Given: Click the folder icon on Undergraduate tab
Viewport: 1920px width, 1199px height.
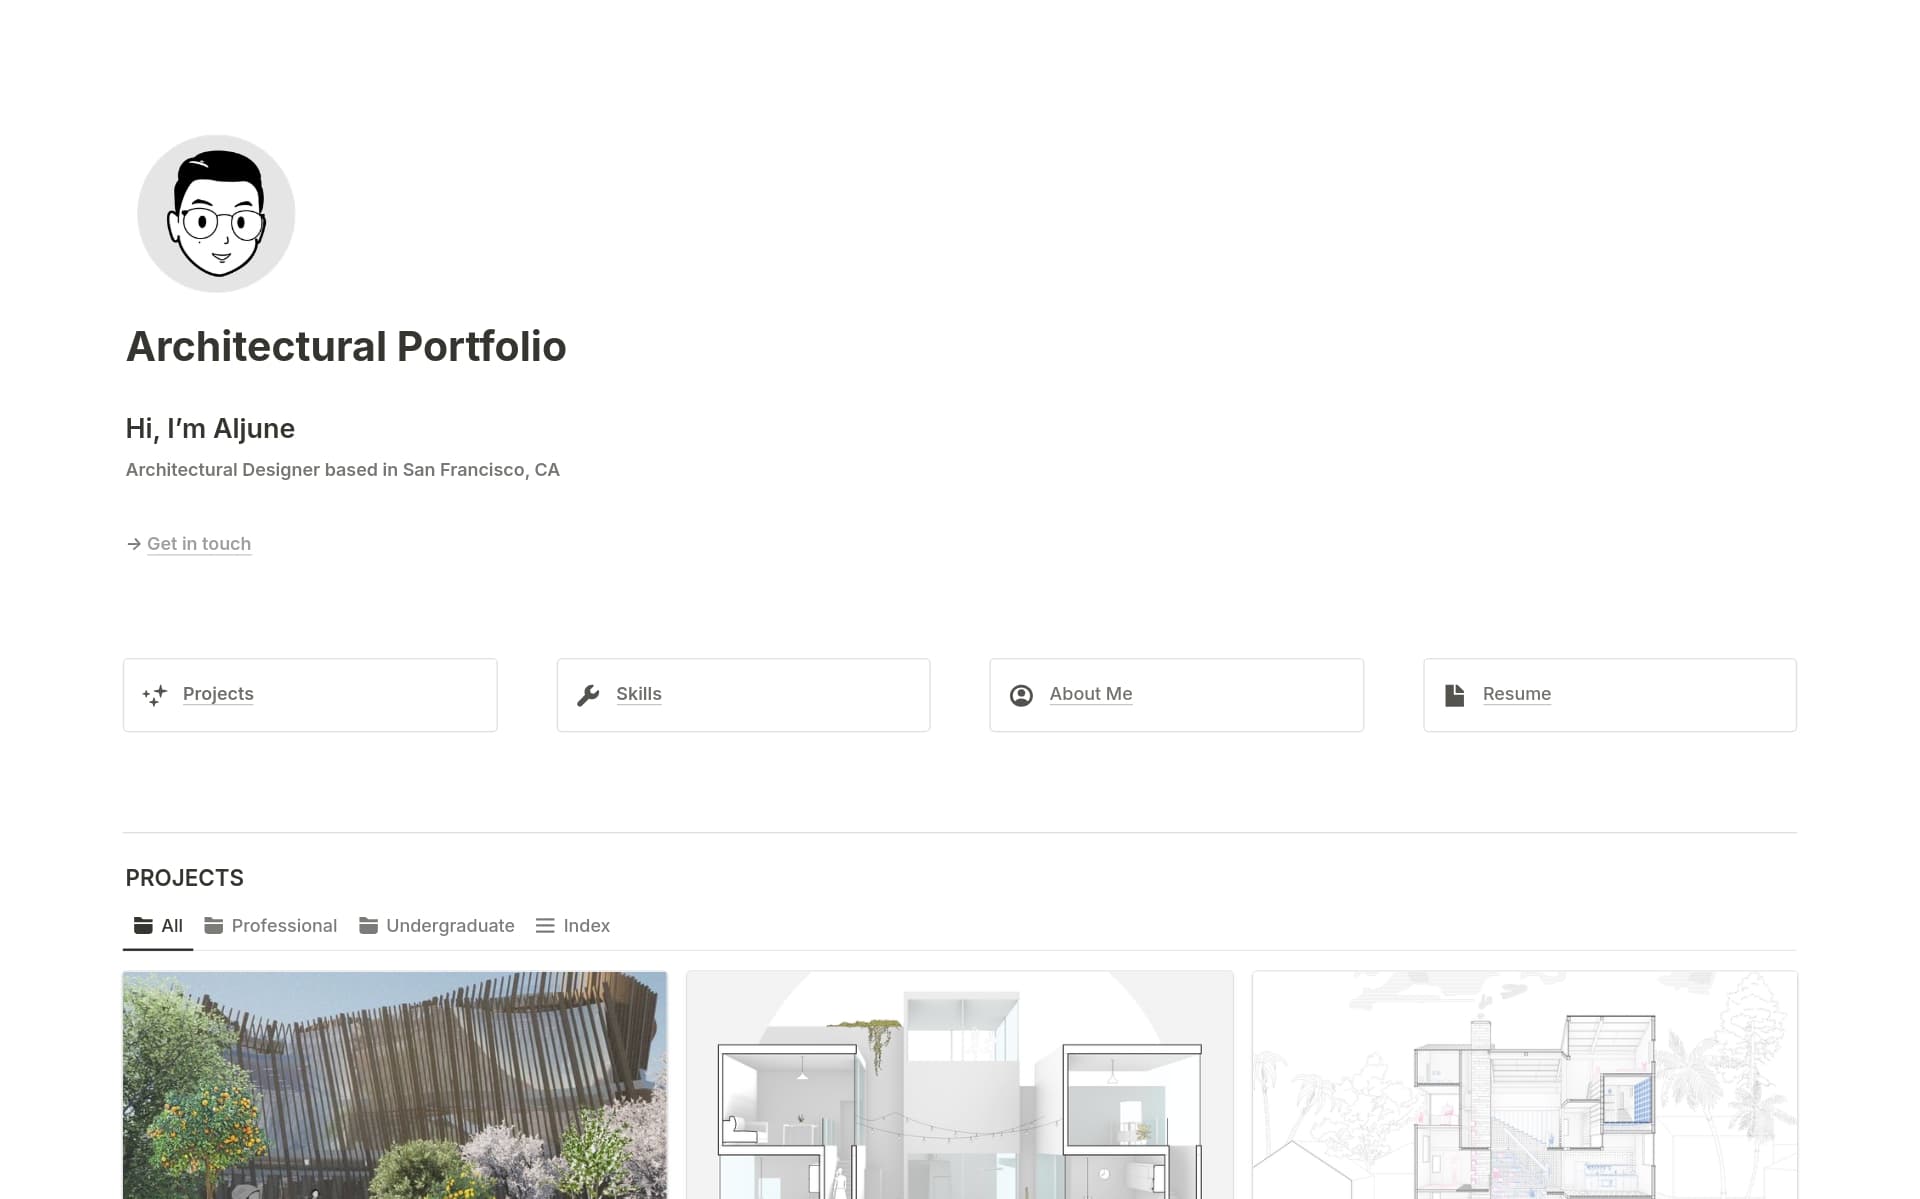Looking at the screenshot, I should point(368,926).
